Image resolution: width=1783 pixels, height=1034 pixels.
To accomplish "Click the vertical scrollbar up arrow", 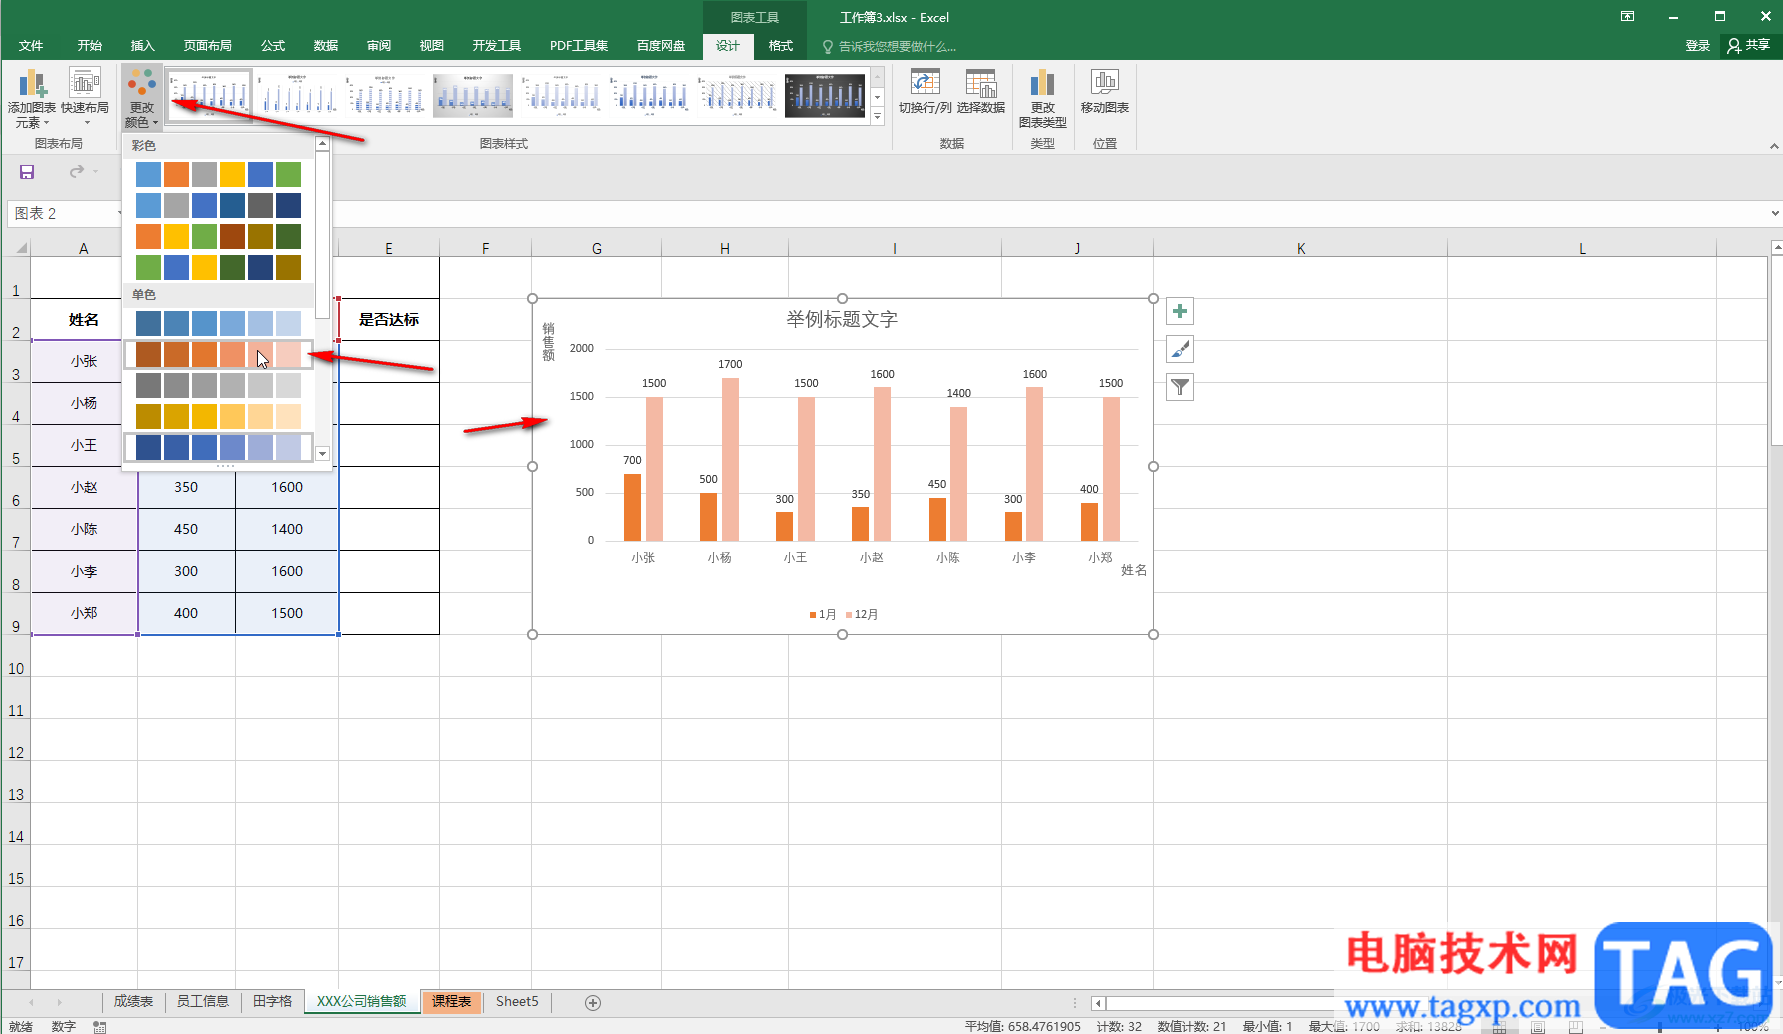I will tap(1776, 246).
